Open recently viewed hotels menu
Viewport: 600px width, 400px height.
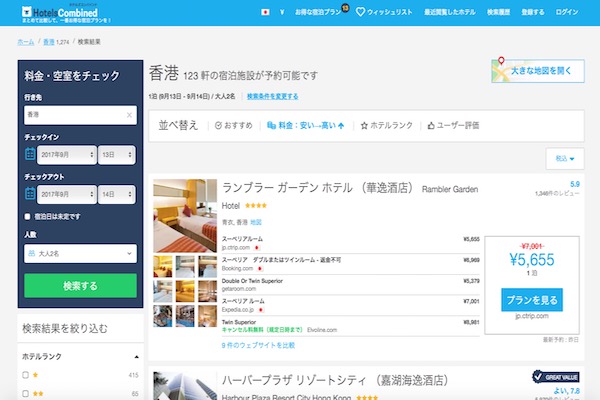tap(450, 12)
